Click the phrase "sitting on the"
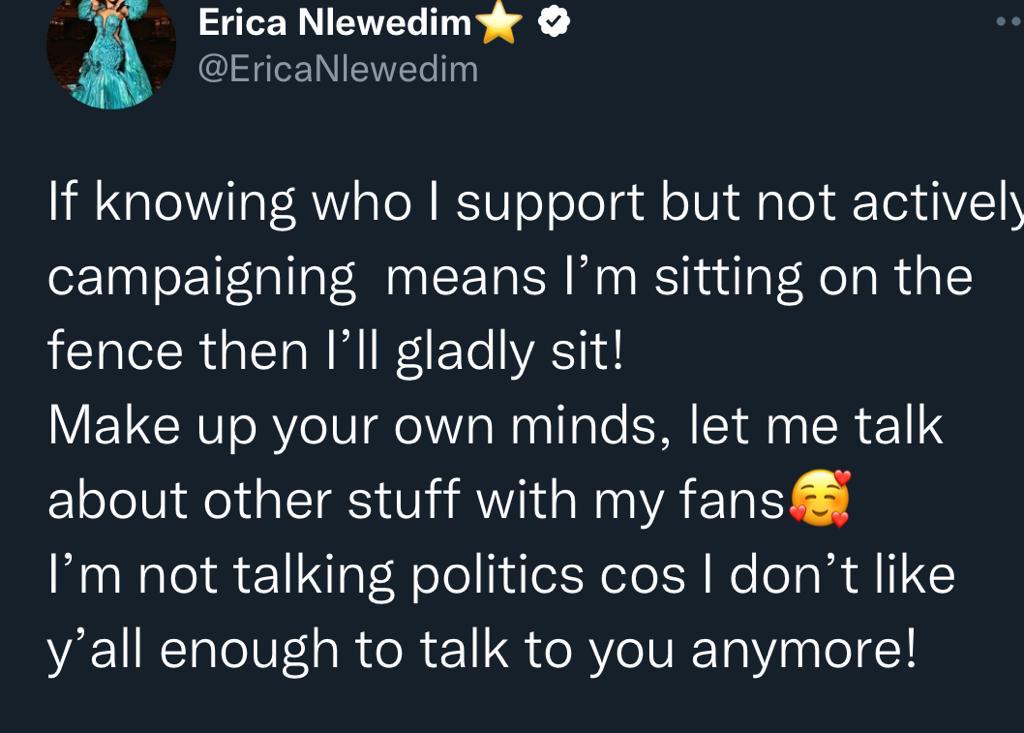 click(x=814, y=277)
